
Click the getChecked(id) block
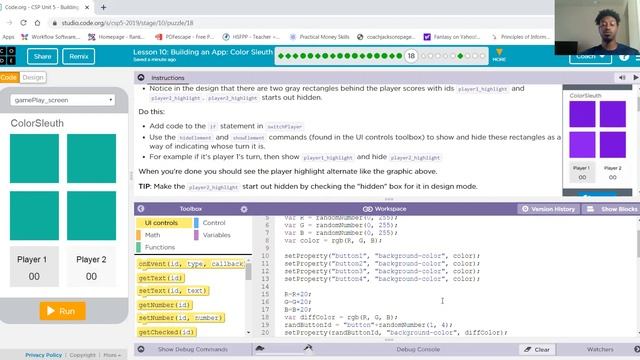[167, 332]
